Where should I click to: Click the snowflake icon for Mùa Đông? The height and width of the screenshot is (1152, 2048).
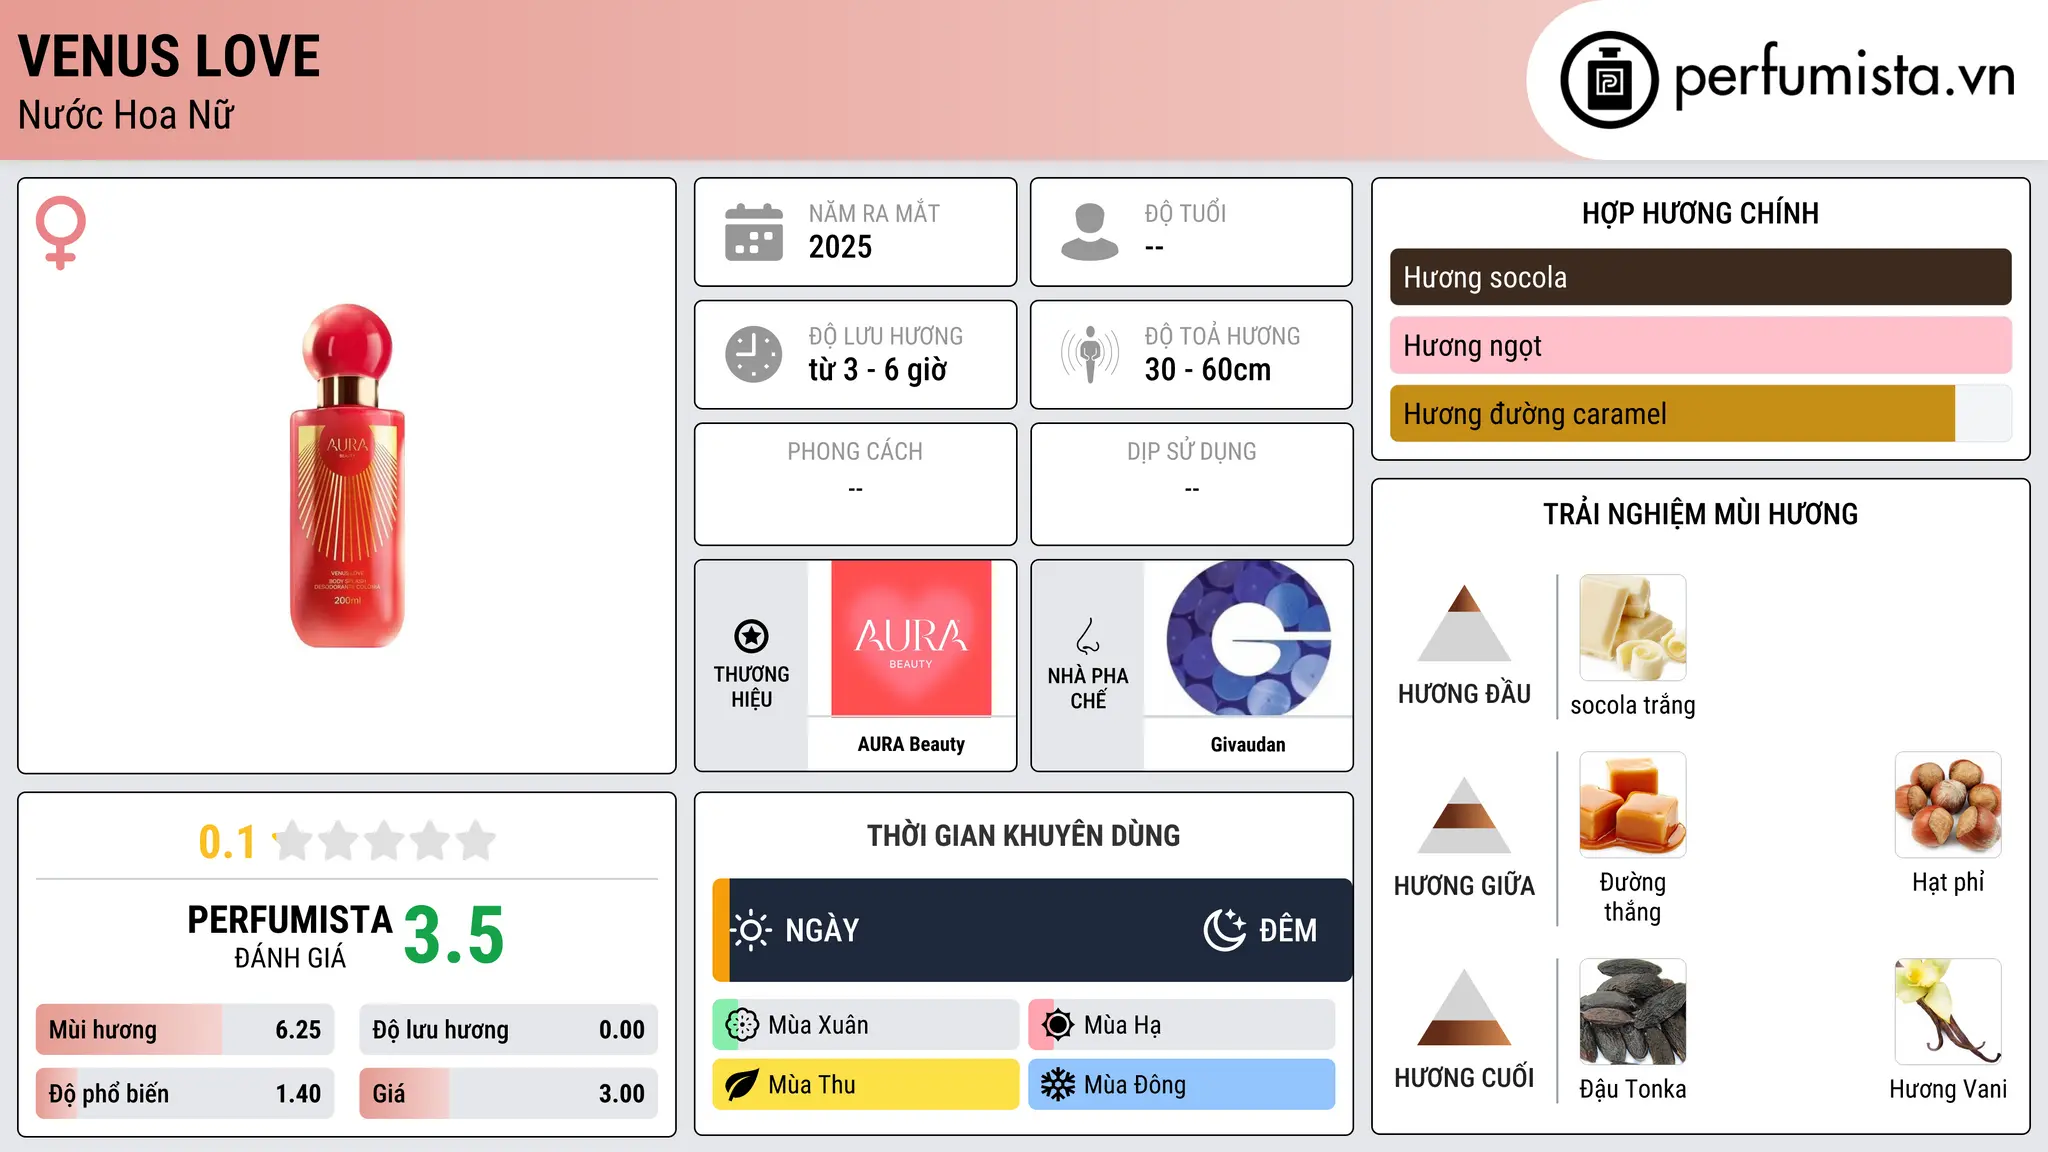coord(1058,1085)
